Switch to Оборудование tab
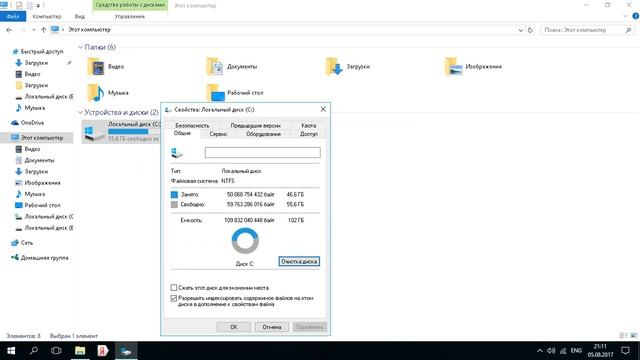 (263, 134)
